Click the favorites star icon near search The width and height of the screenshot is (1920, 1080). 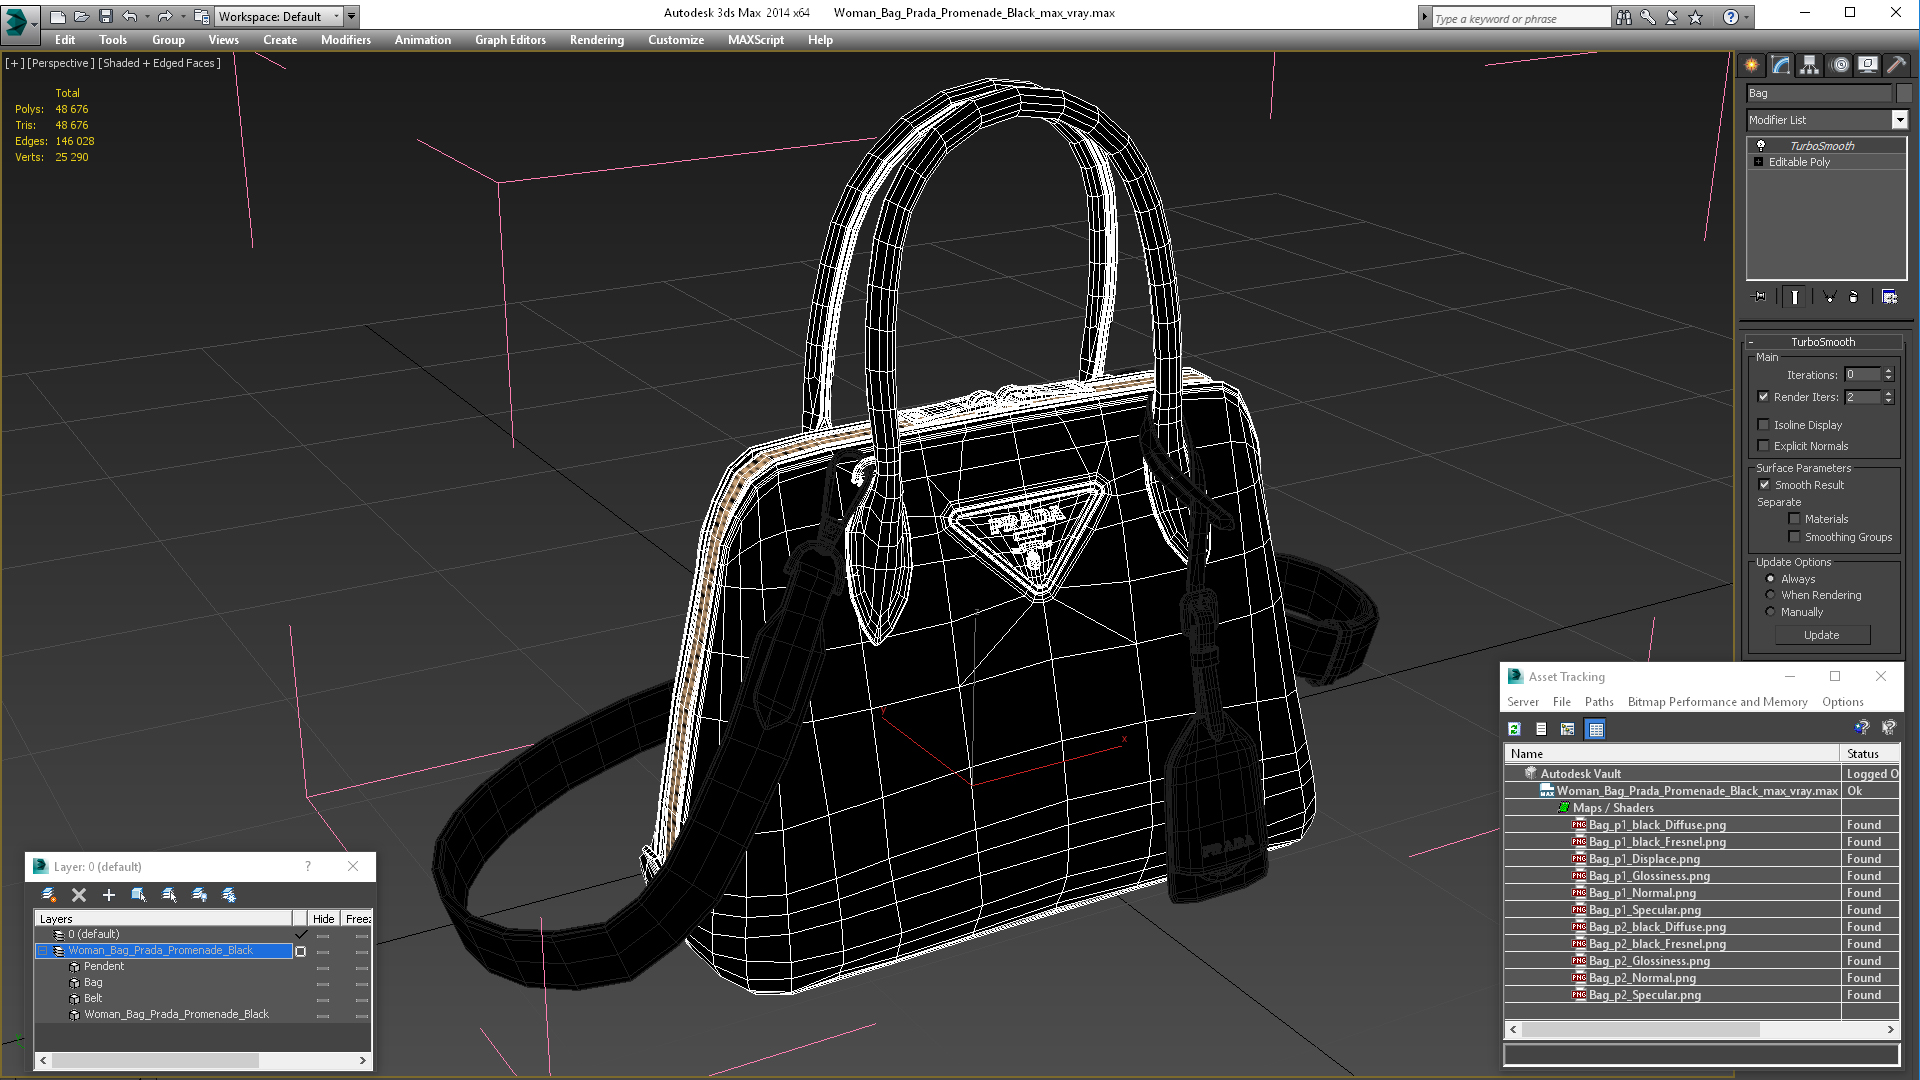pyautogui.click(x=1695, y=17)
